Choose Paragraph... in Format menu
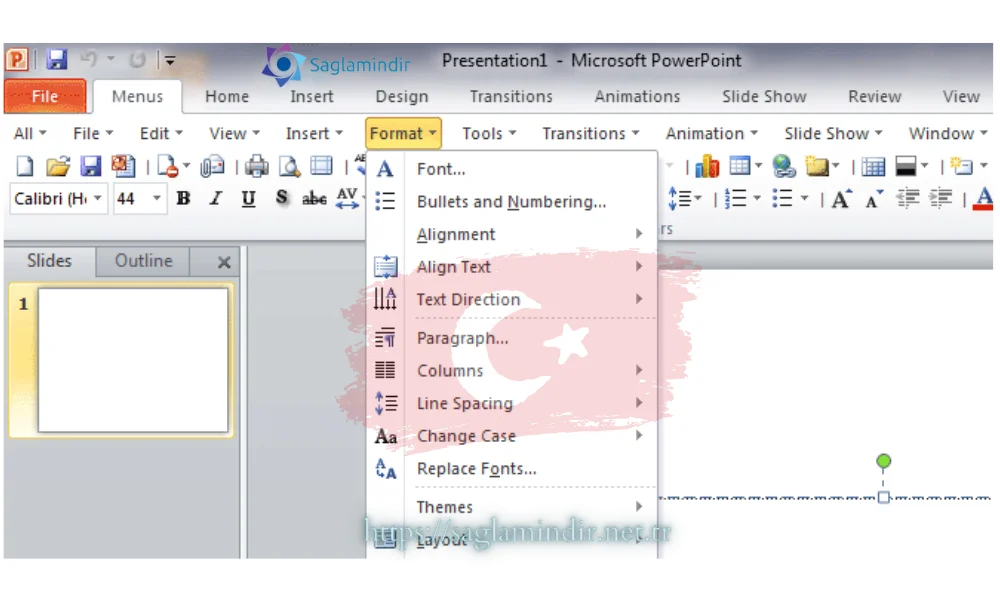Image resolution: width=1000 pixels, height=600 pixels. point(511,338)
